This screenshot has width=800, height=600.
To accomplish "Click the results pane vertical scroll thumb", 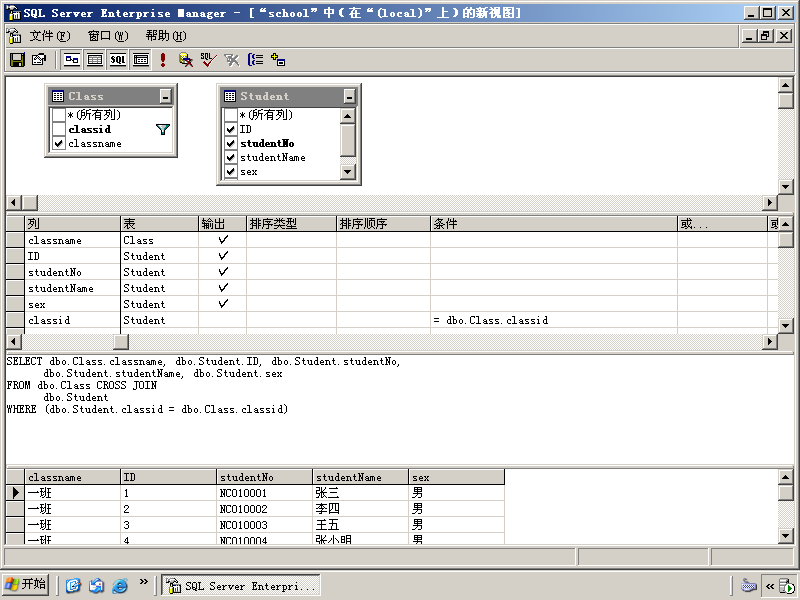I will (x=786, y=493).
